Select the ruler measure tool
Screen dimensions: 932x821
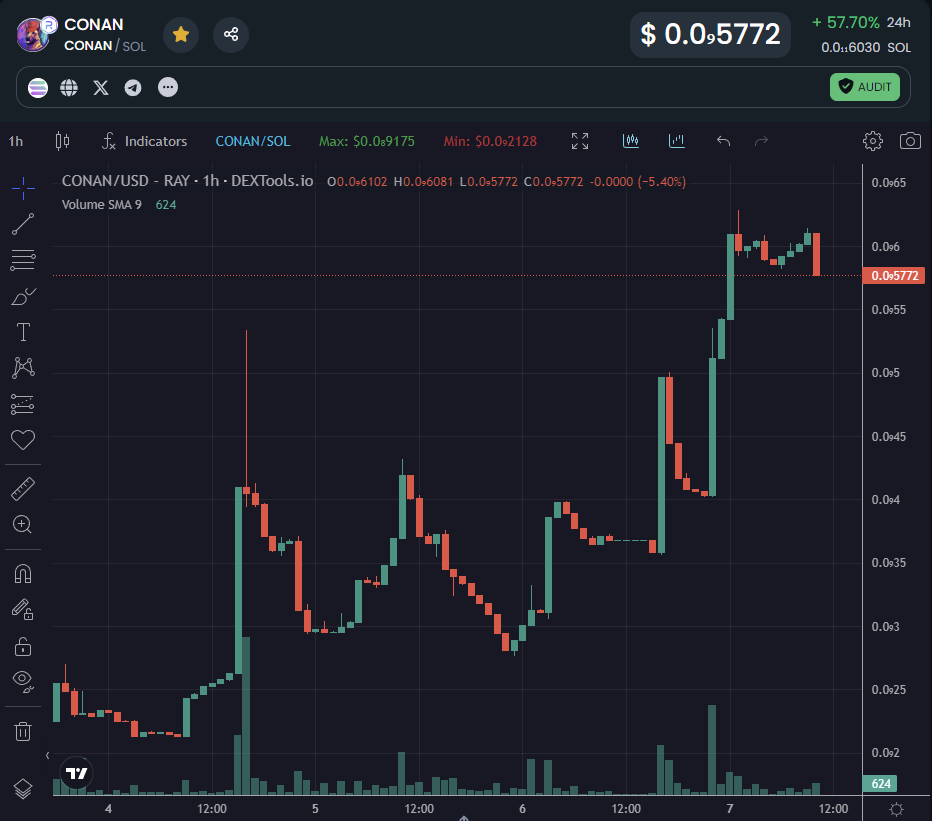[23, 489]
